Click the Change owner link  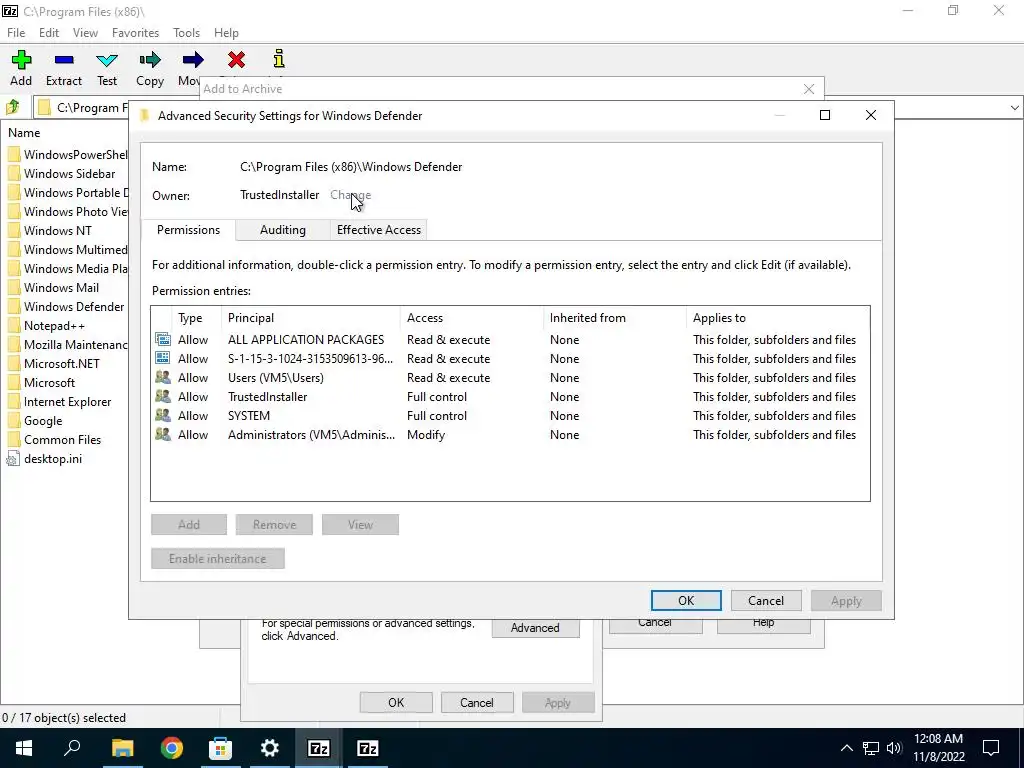coord(351,195)
